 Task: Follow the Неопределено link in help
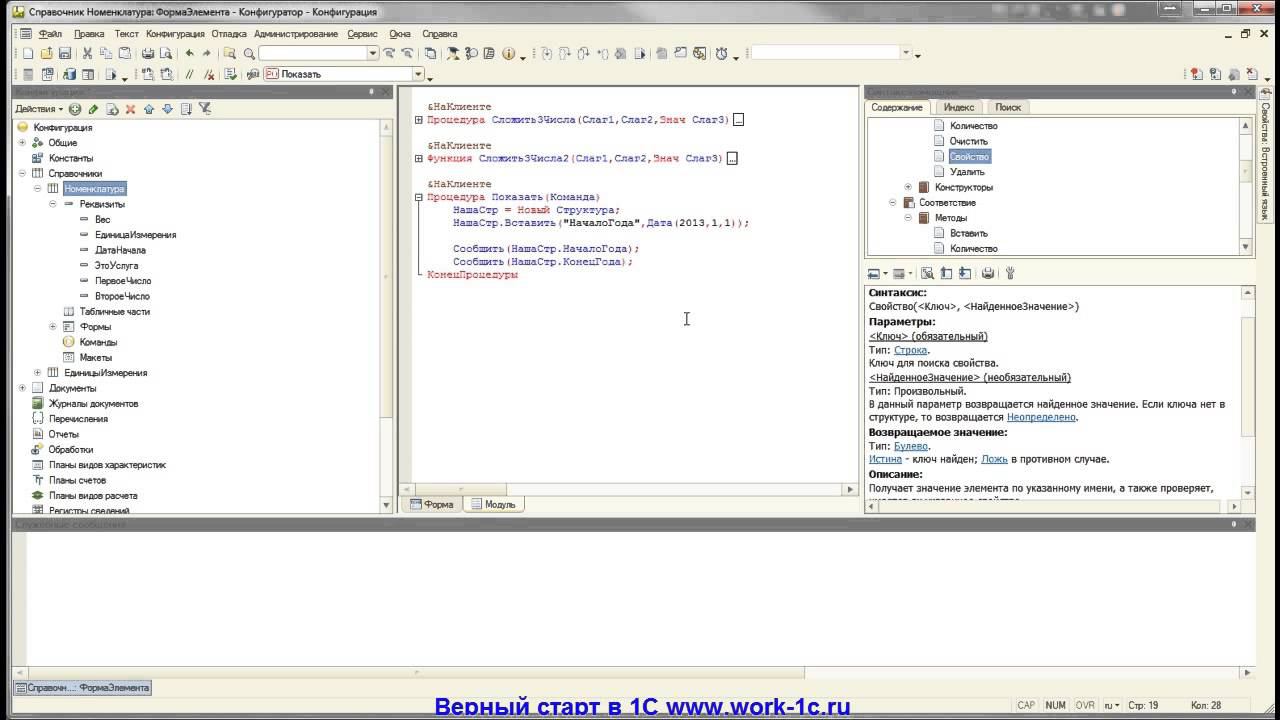pyautogui.click(x=1041, y=417)
